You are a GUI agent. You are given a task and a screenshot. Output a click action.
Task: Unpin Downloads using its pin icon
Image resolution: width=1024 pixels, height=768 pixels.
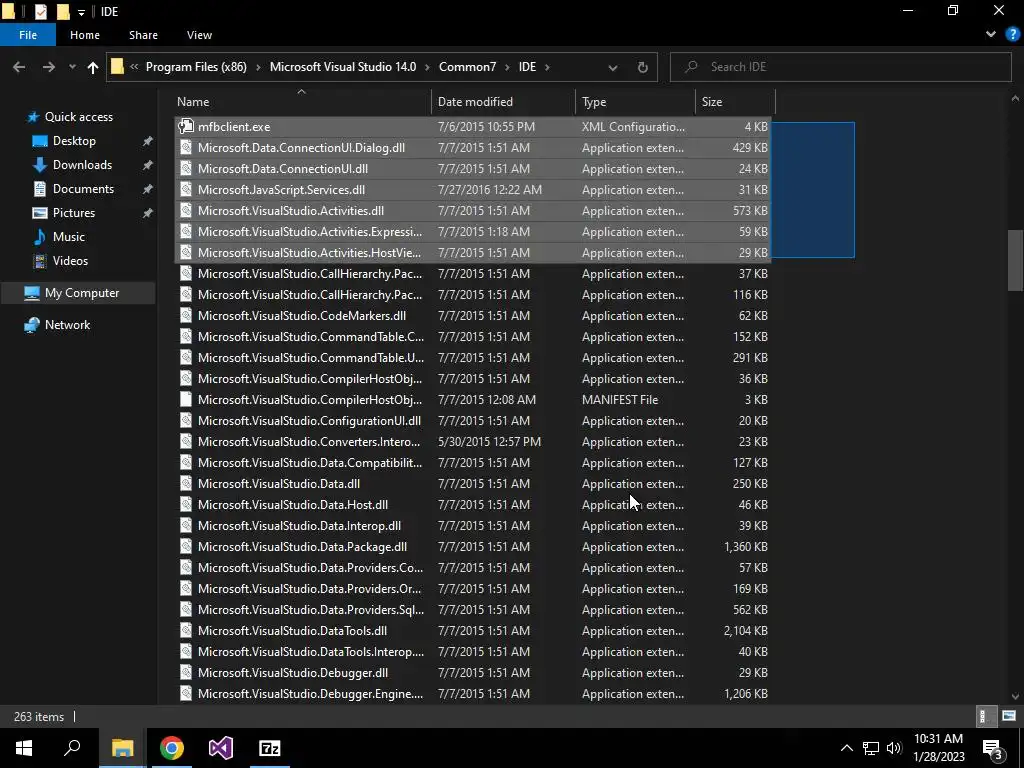pyautogui.click(x=148, y=165)
